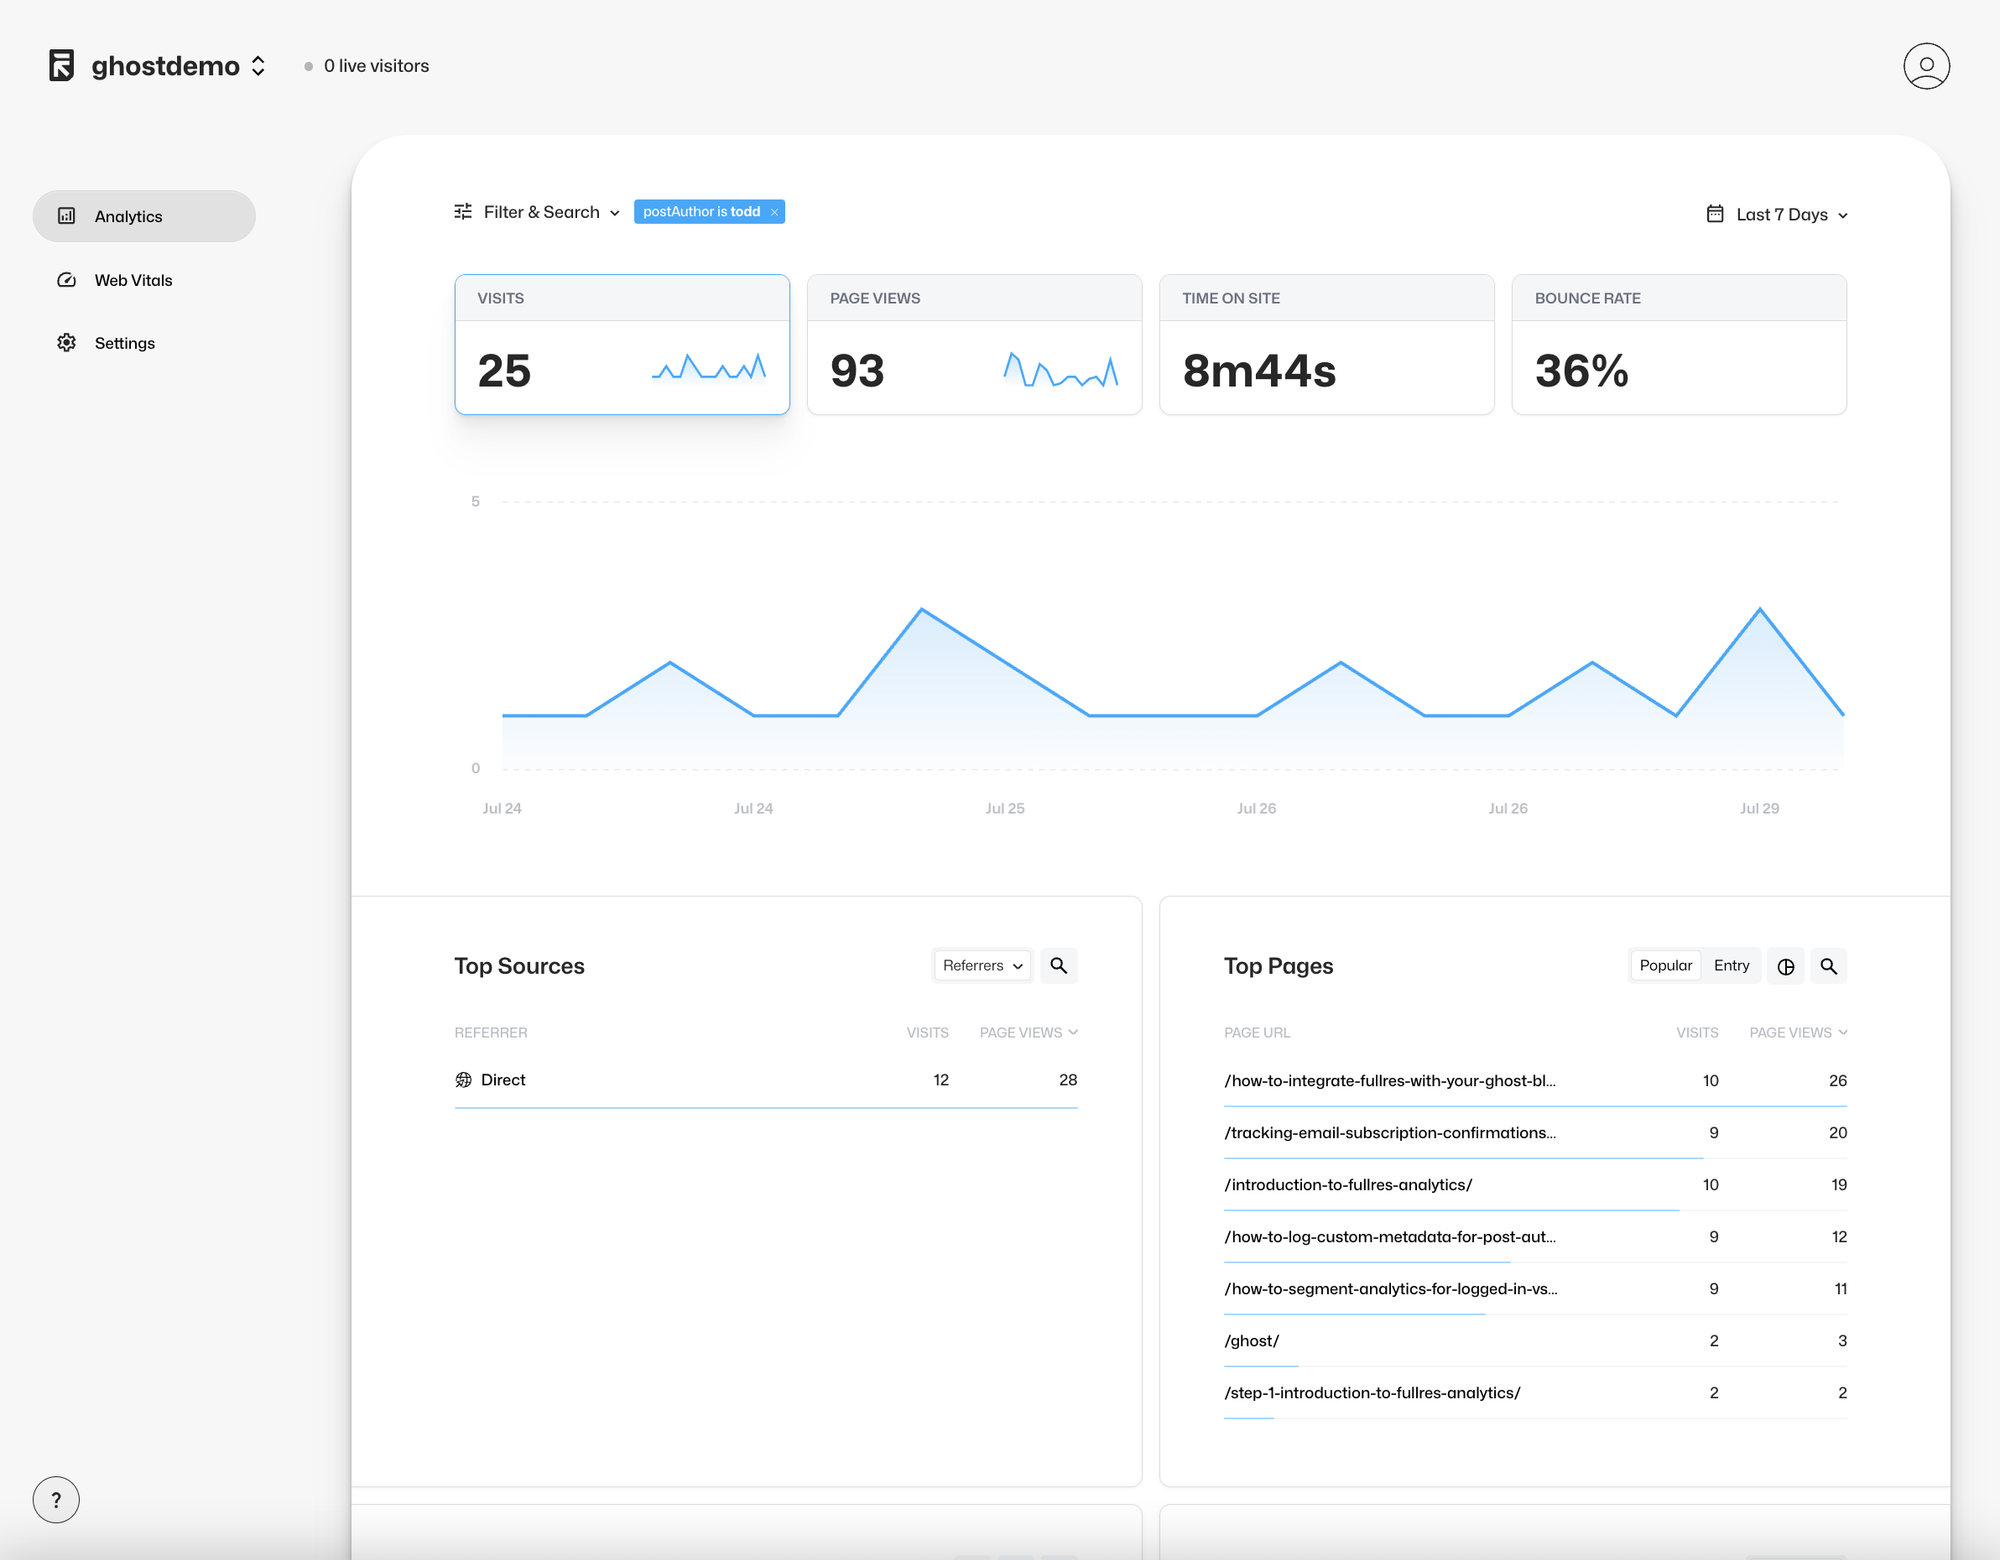This screenshot has height=1560, width=2000.
Task: Open the user account avatar icon
Action: pyautogui.click(x=1926, y=66)
